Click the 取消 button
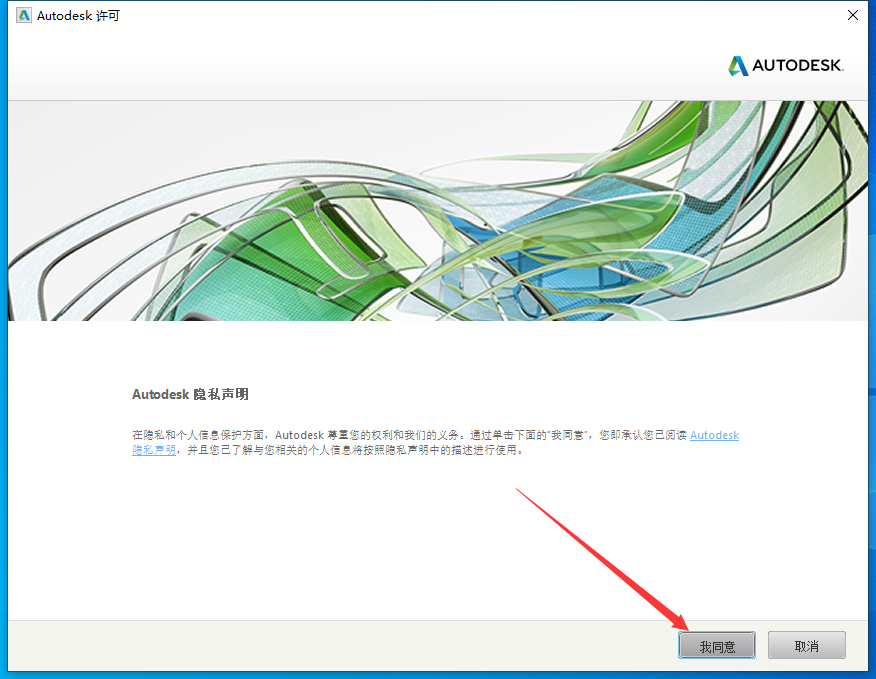This screenshot has width=876, height=679. (806, 646)
